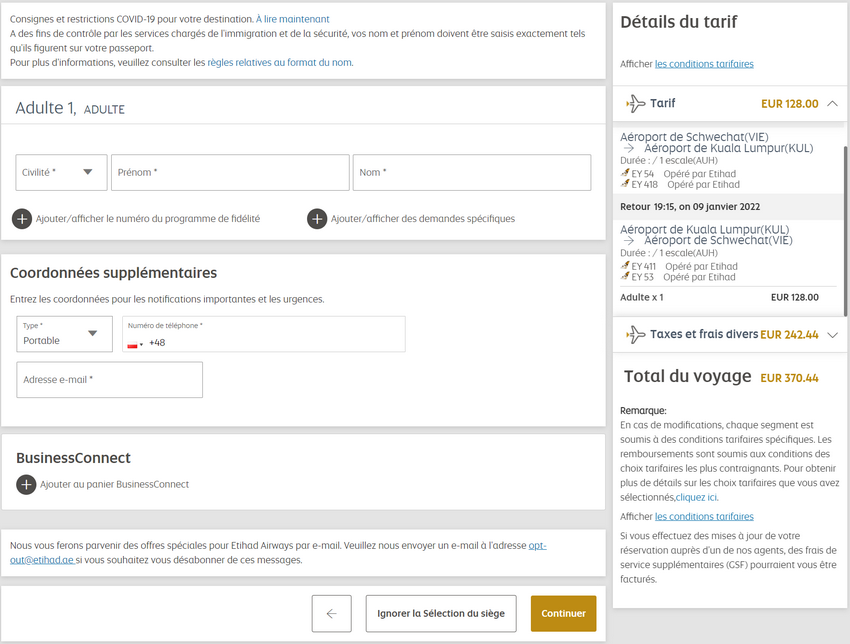Click the EY 54 flight number text

(x=643, y=174)
